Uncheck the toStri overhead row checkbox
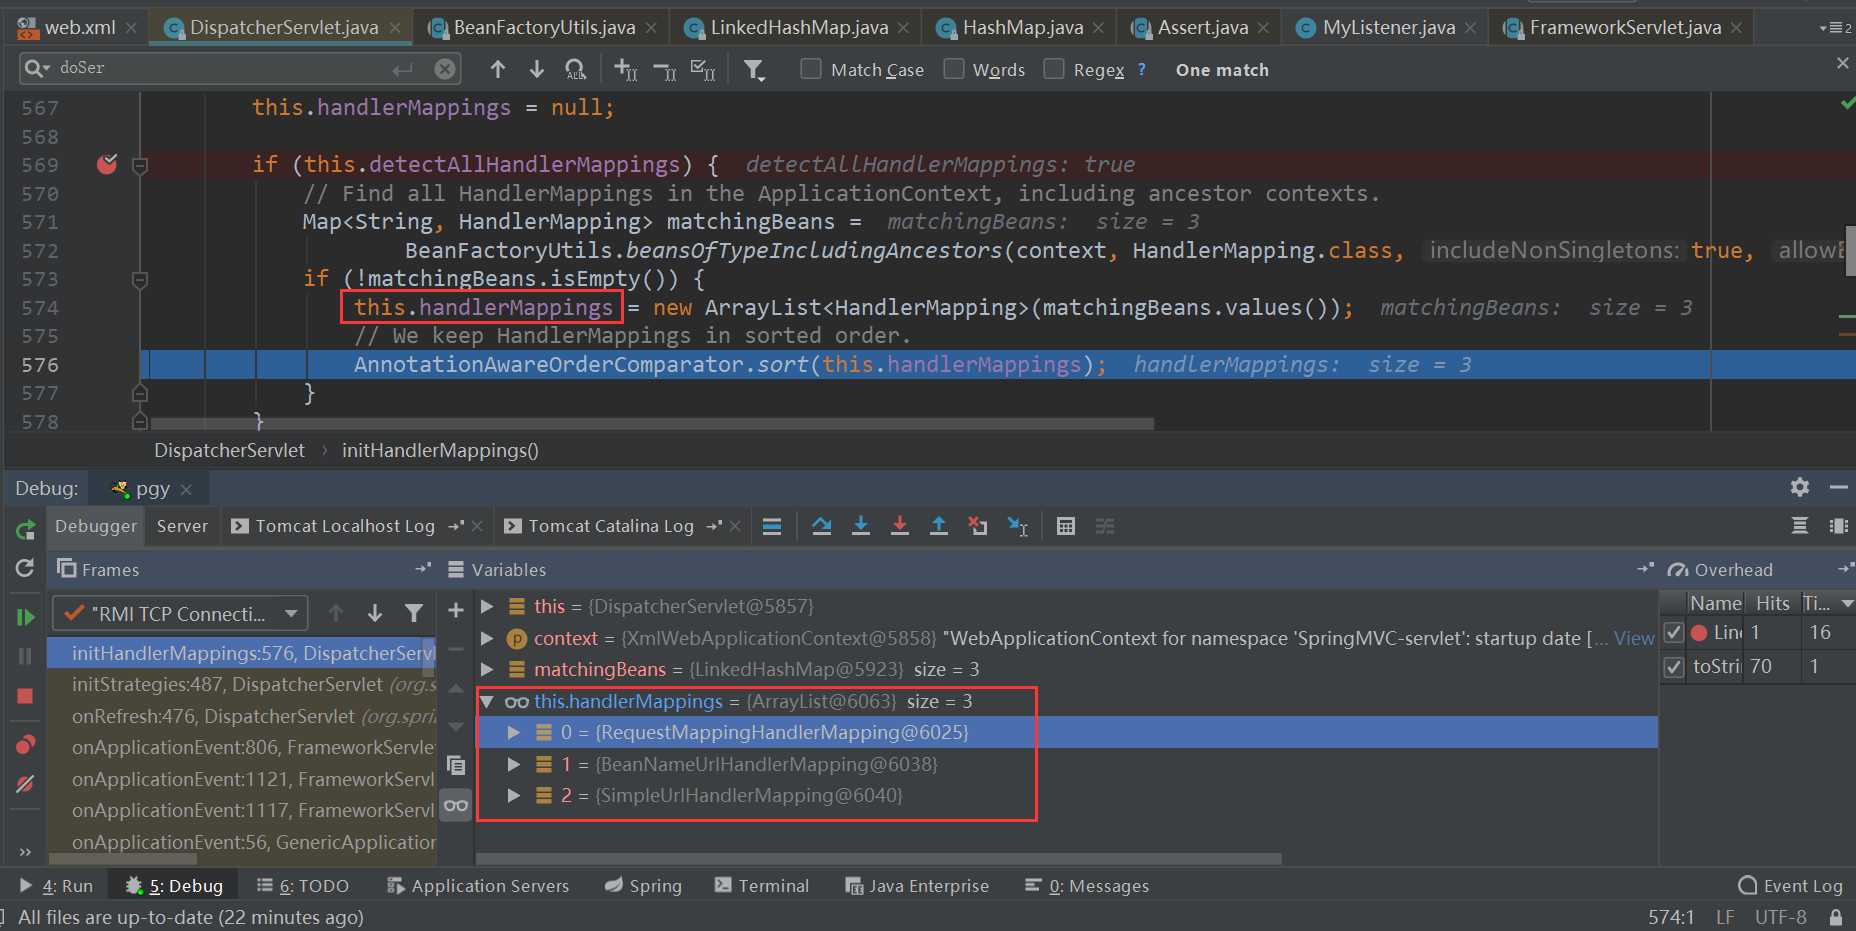 (1674, 667)
